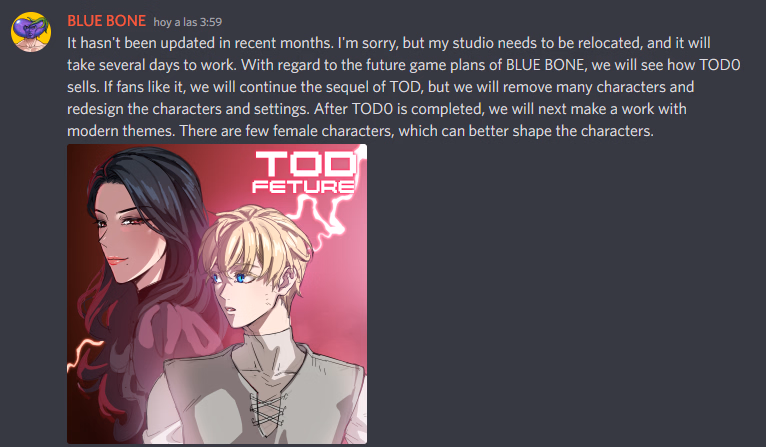The width and height of the screenshot is (766, 447).
Task: Open BLUE BONE's eggplant avatar profile picture
Action: (31, 32)
